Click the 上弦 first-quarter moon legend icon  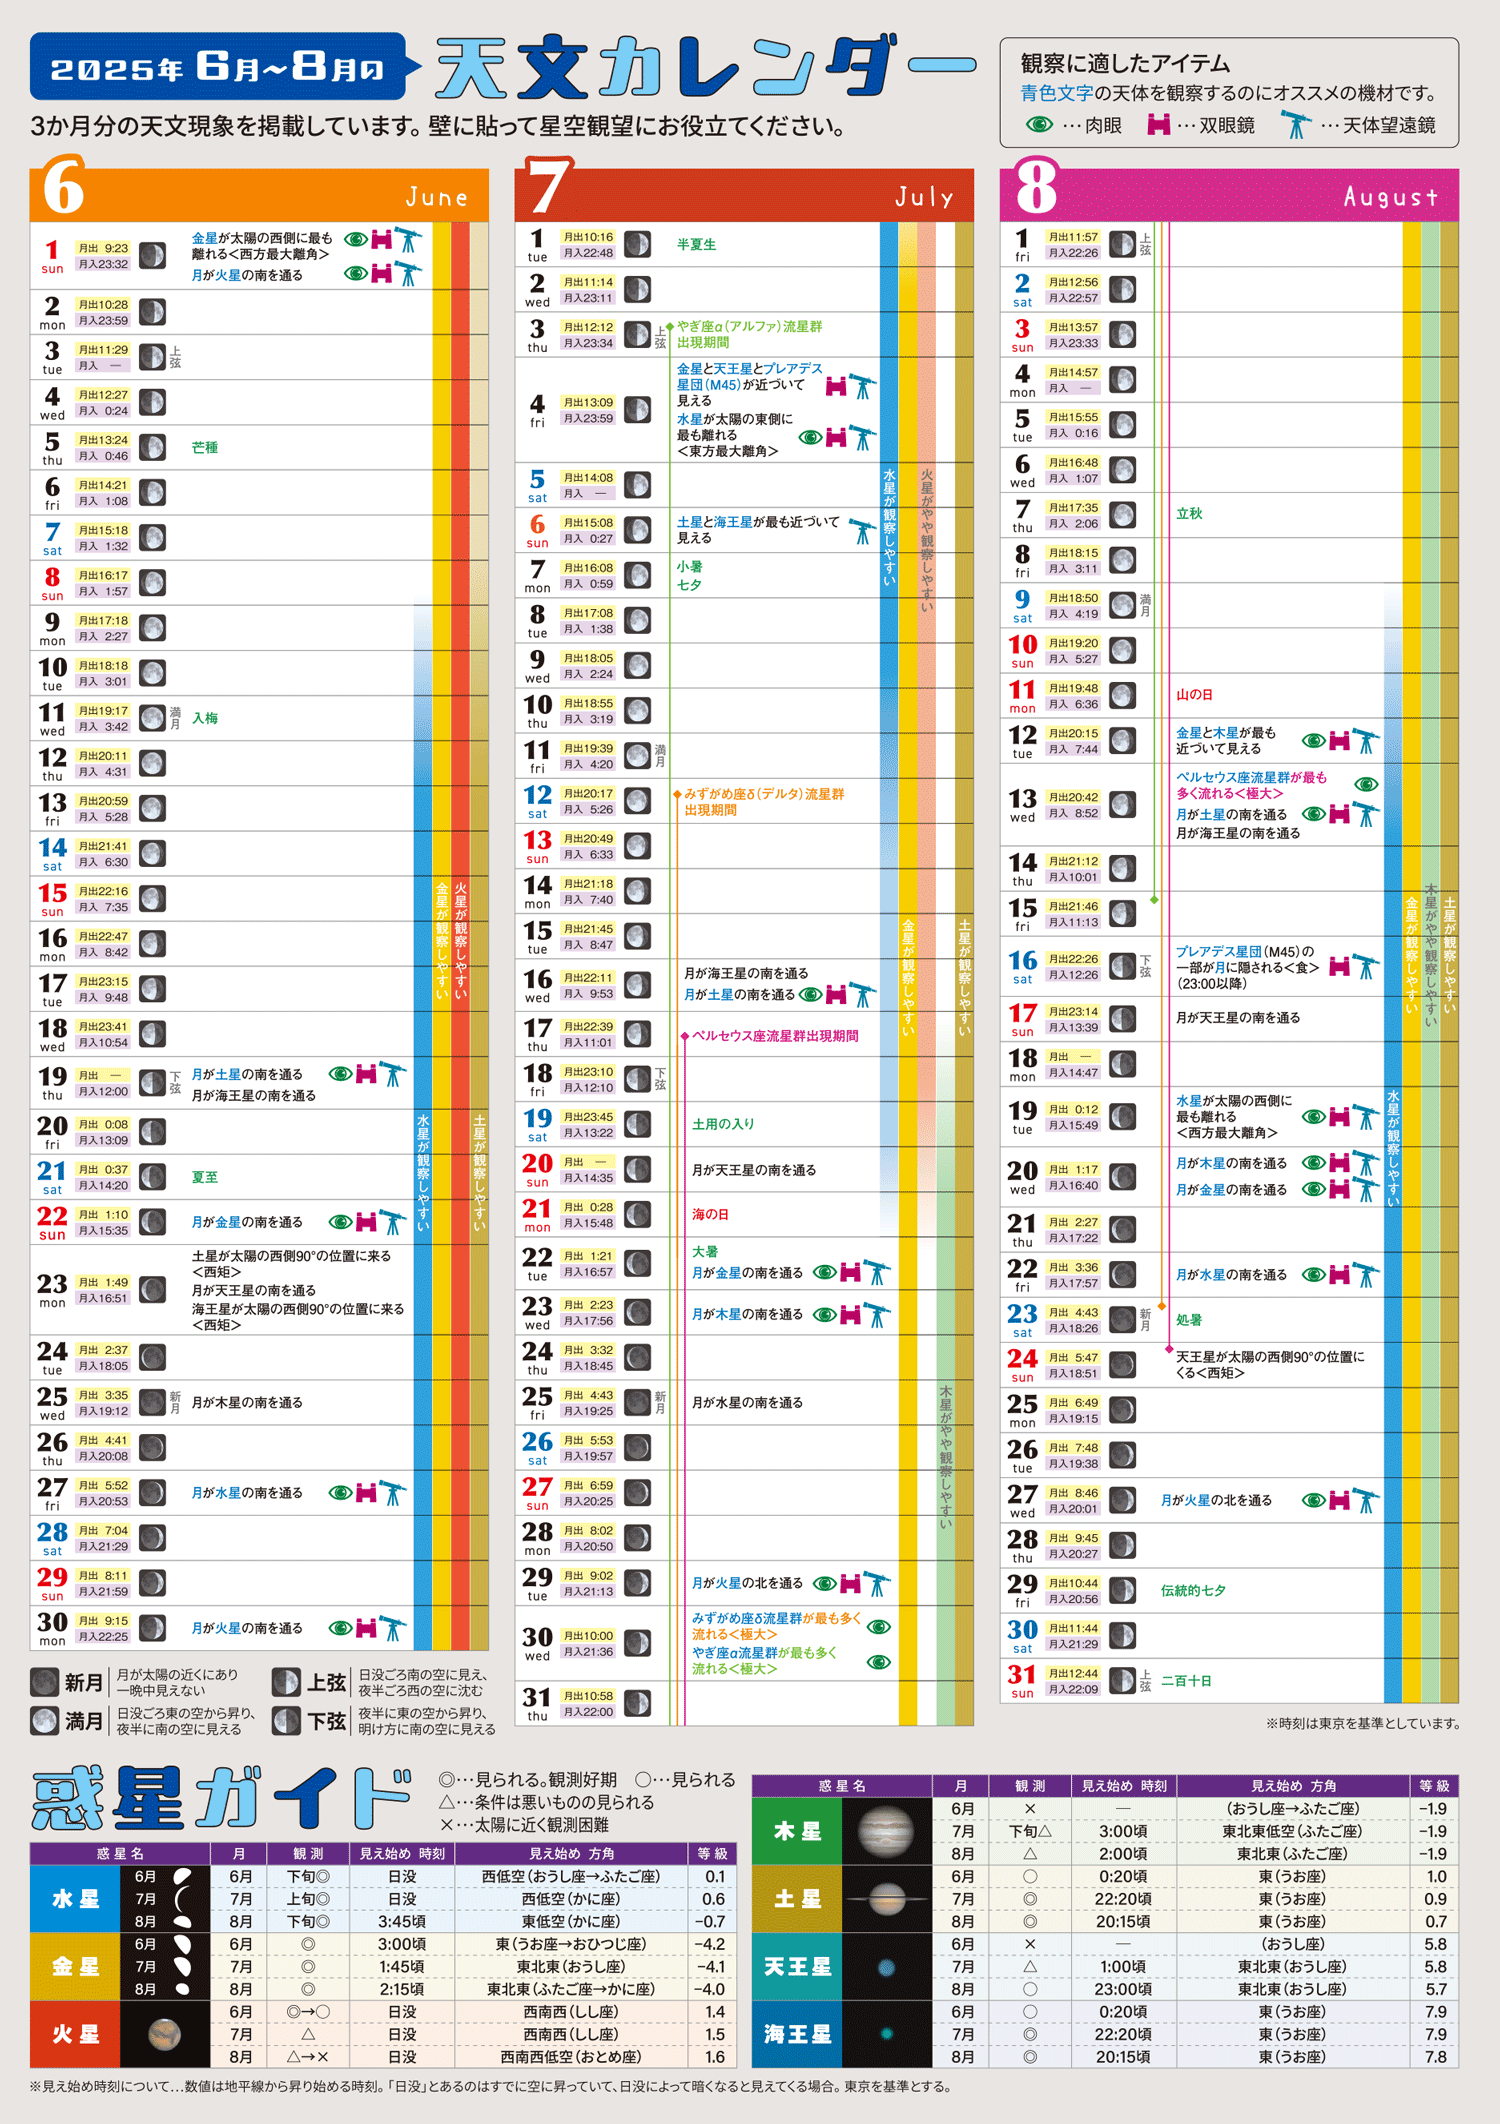coord(286,1682)
